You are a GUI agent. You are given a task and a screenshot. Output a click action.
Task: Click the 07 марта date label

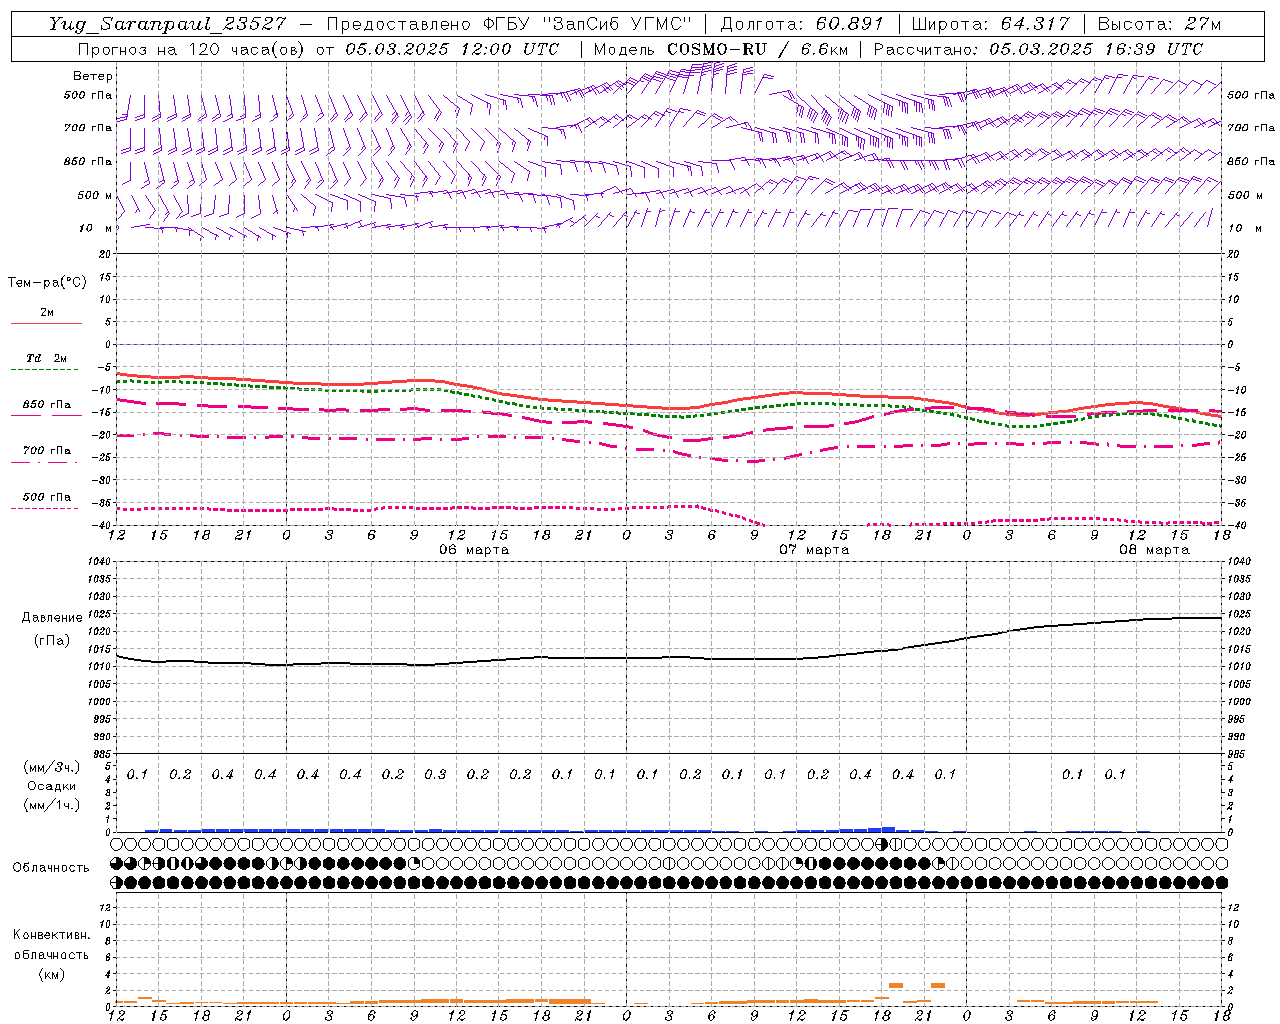pyautogui.click(x=814, y=550)
